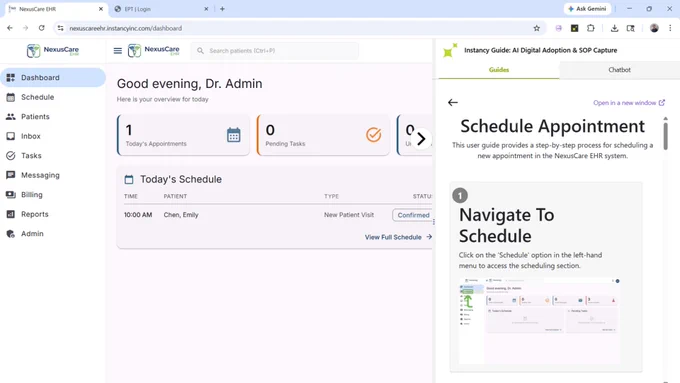Click the Patients people icon in sidebar
This screenshot has height=383, width=680.
click(11, 117)
